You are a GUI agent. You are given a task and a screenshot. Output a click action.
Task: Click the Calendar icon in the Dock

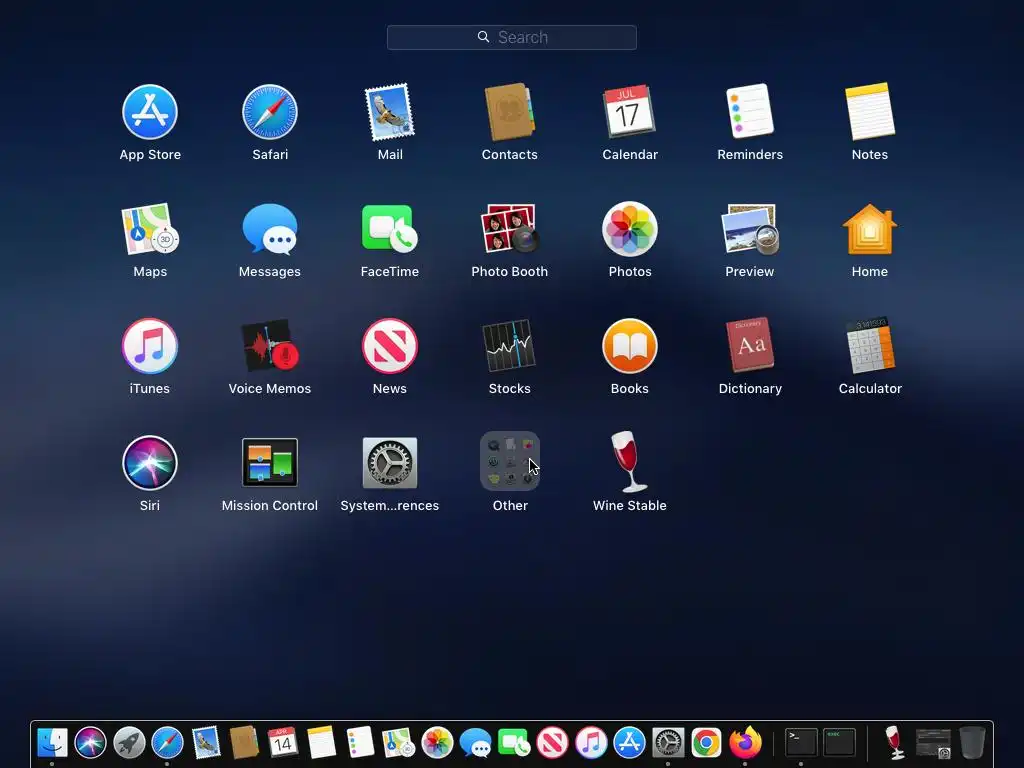(x=283, y=743)
